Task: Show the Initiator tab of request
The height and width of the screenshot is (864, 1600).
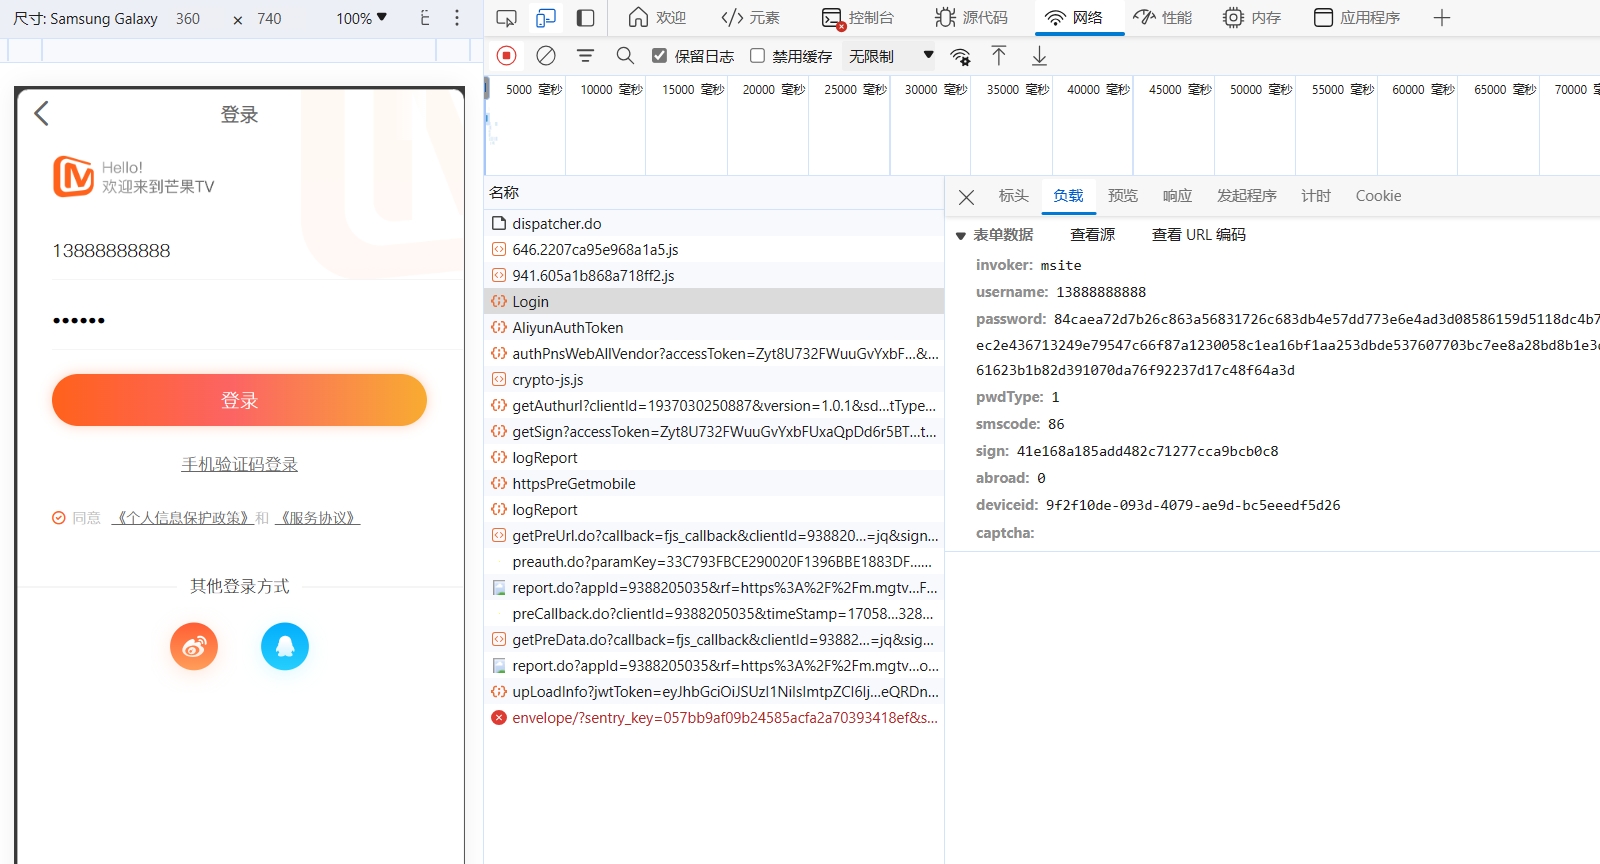Action: click(x=1246, y=196)
